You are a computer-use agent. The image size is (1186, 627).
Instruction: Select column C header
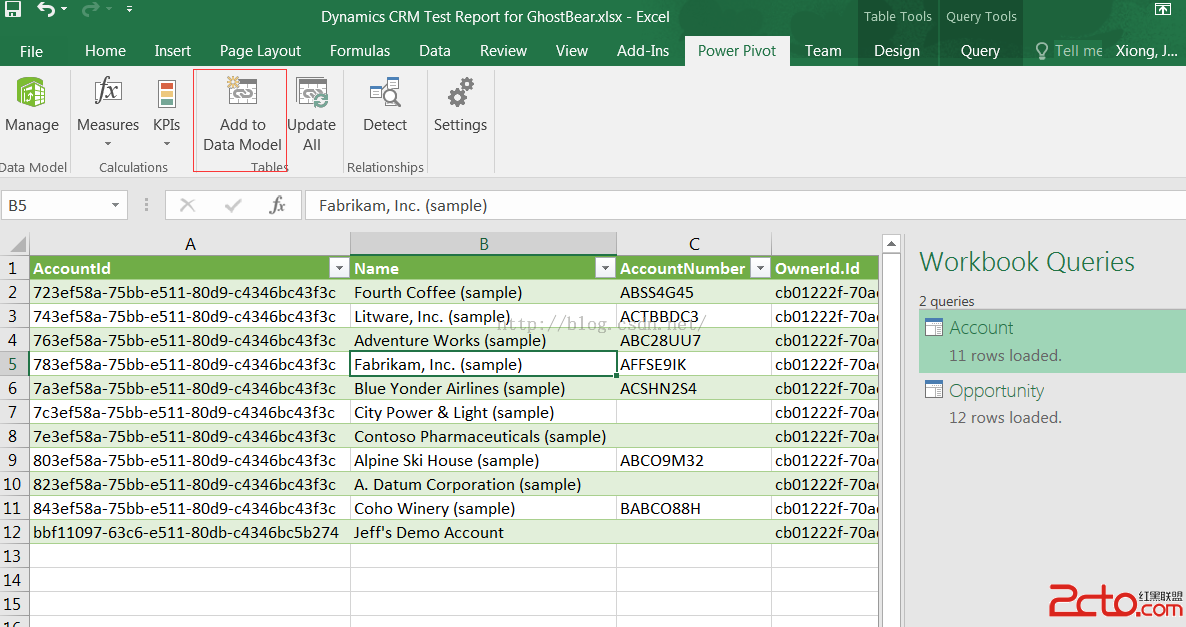pyautogui.click(x=694, y=244)
